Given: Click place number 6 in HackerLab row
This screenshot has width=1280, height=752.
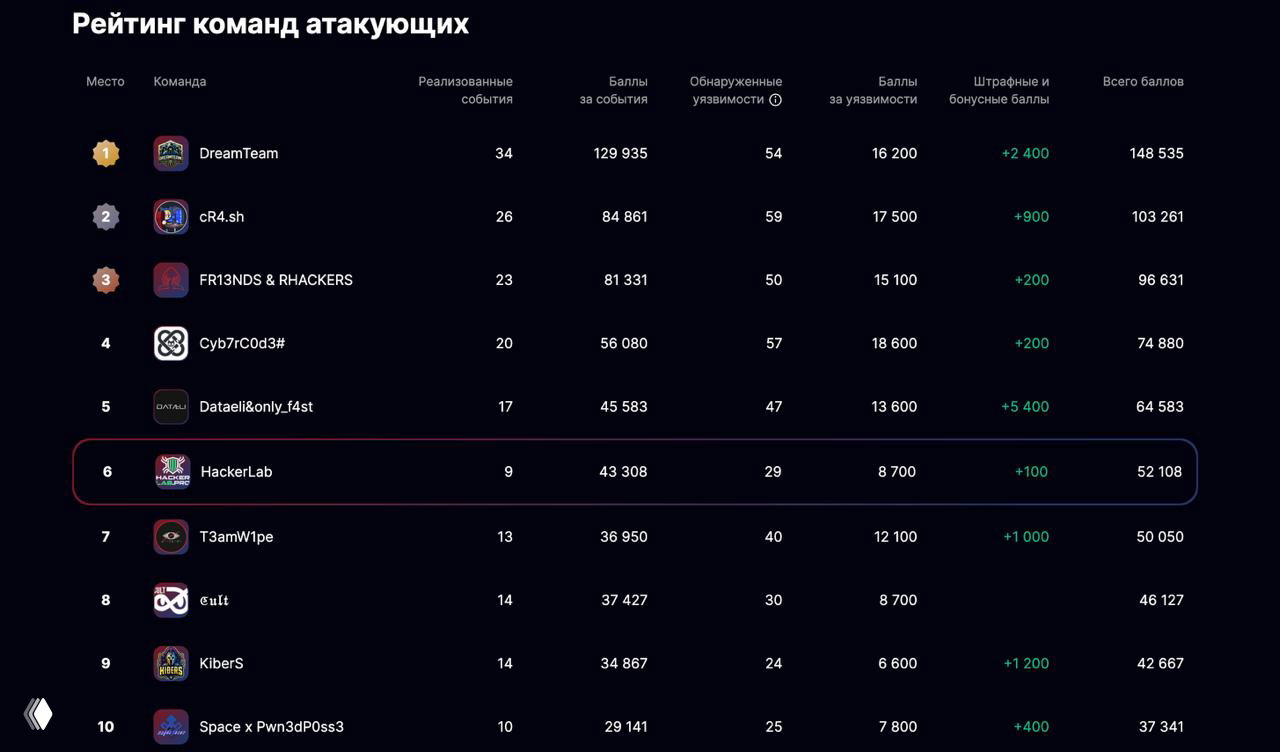Looking at the screenshot, I should pos(107,472).
